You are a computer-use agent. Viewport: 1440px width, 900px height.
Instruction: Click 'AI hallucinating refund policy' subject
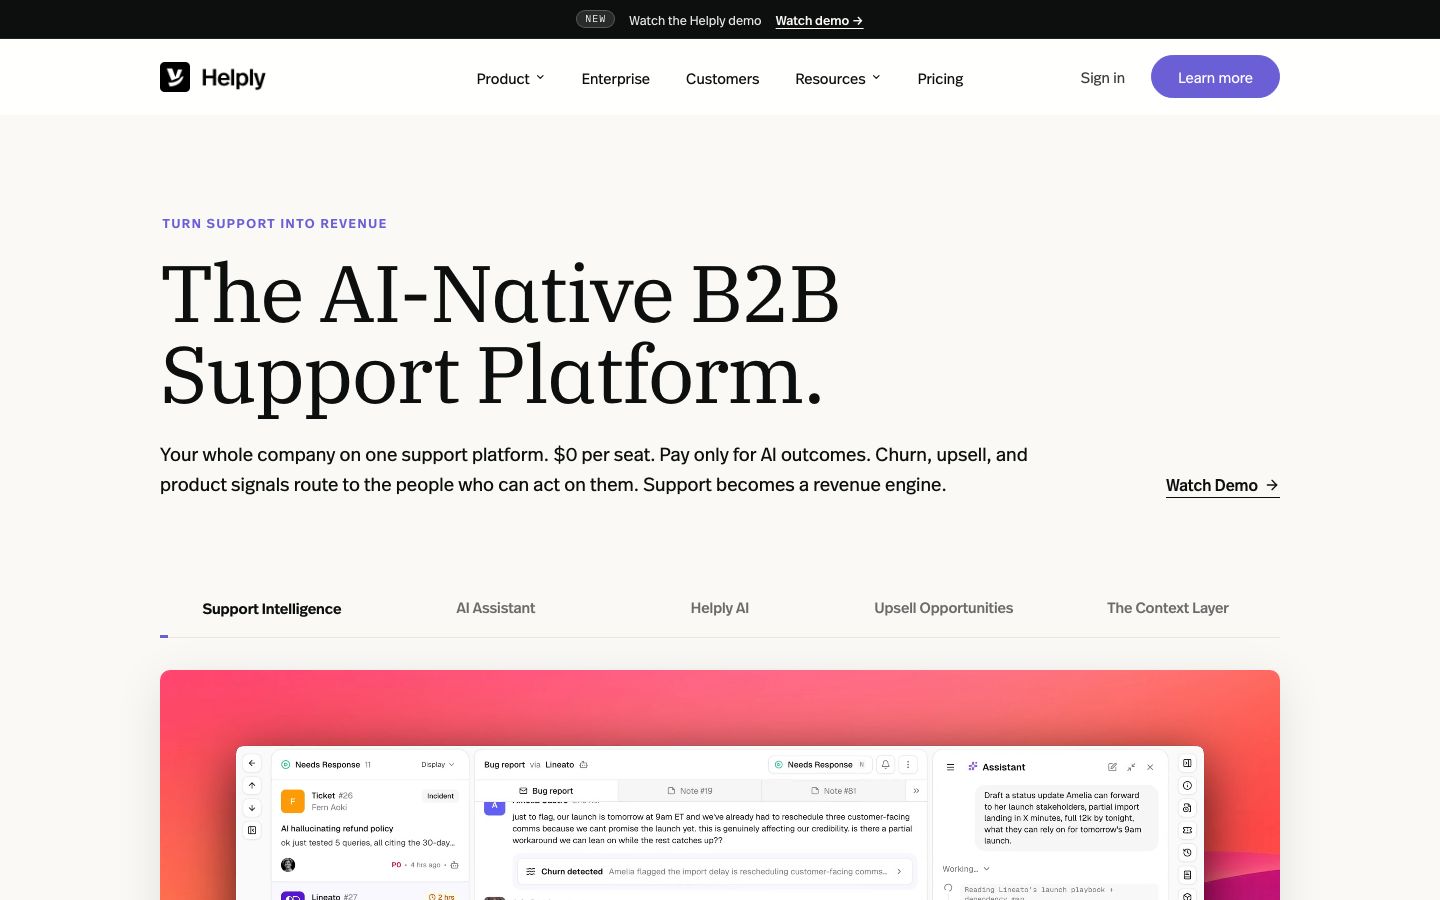point(337,829)
